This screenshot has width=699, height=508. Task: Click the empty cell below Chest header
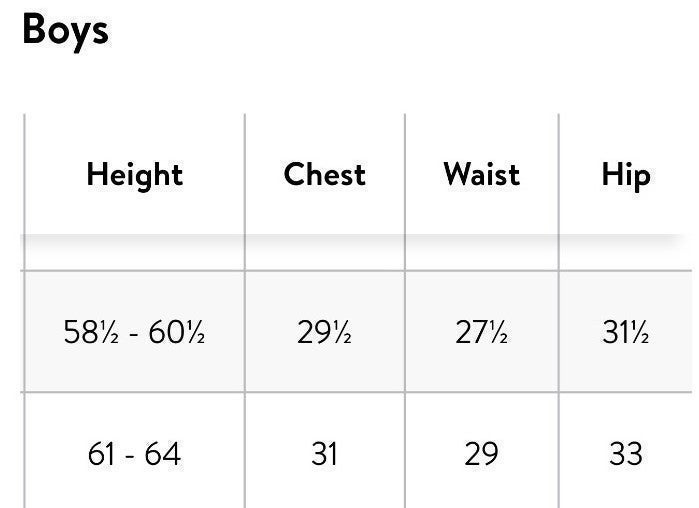tap(325, 253)
